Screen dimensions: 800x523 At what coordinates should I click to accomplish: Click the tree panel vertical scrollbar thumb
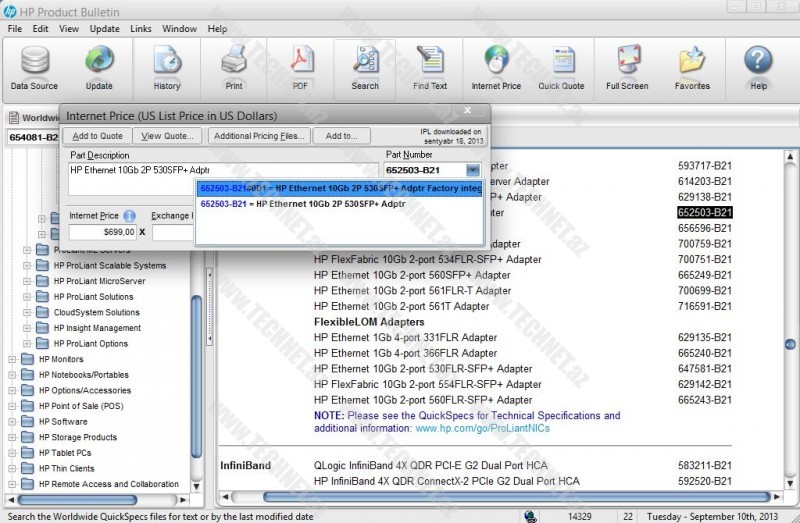(196, 377)
